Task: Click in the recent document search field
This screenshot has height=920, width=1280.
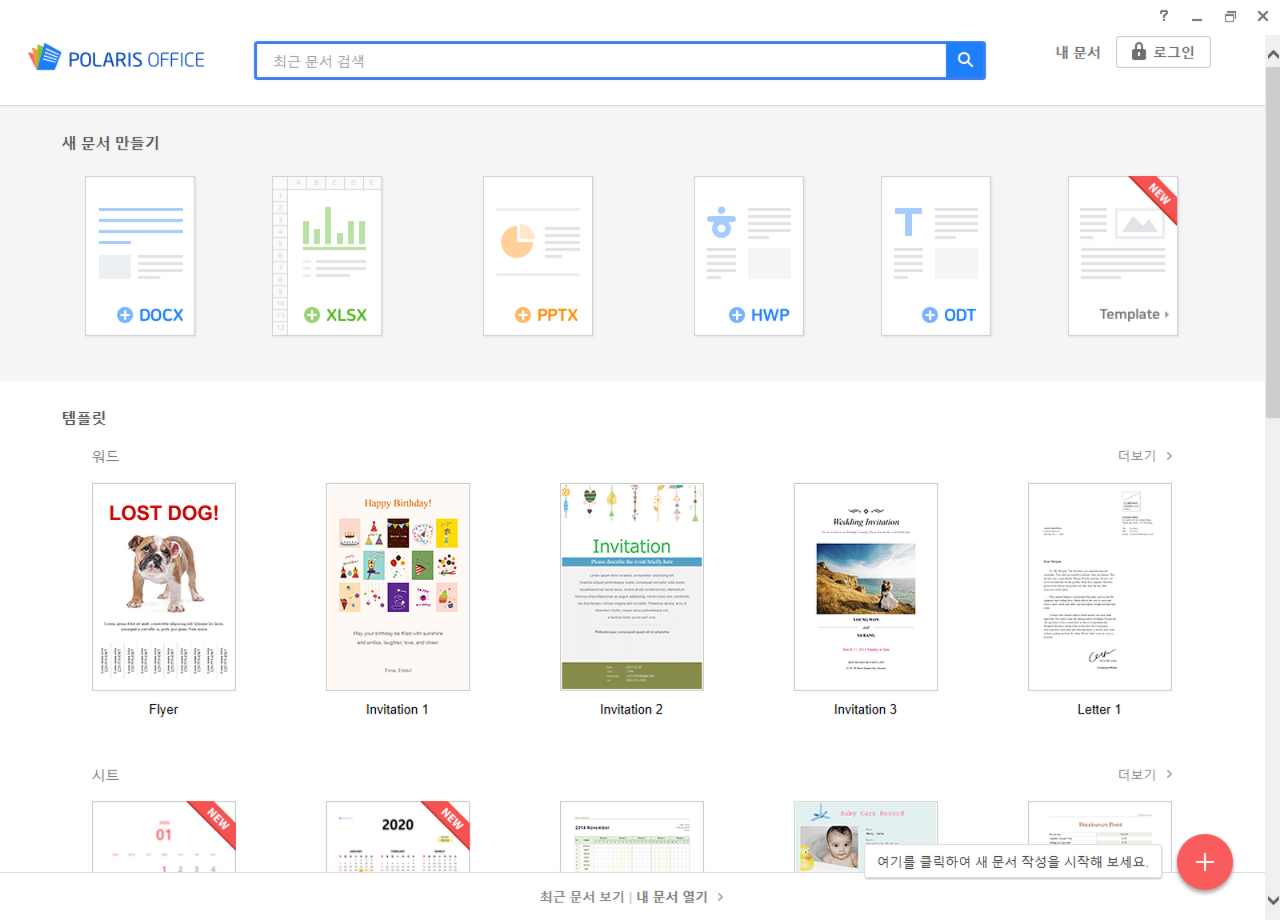Action: coord(600,60)
